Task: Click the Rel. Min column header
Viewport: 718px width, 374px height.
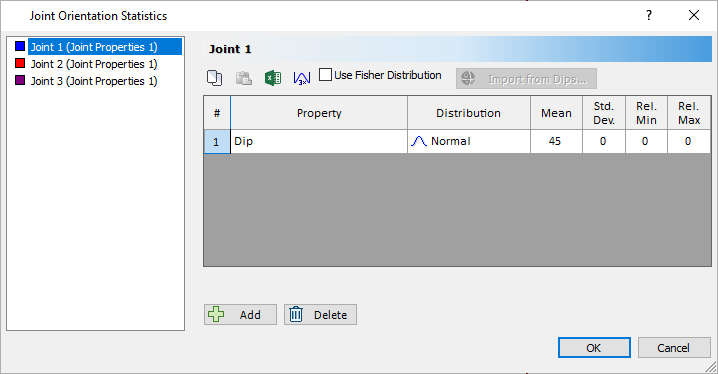Action: 646,113
